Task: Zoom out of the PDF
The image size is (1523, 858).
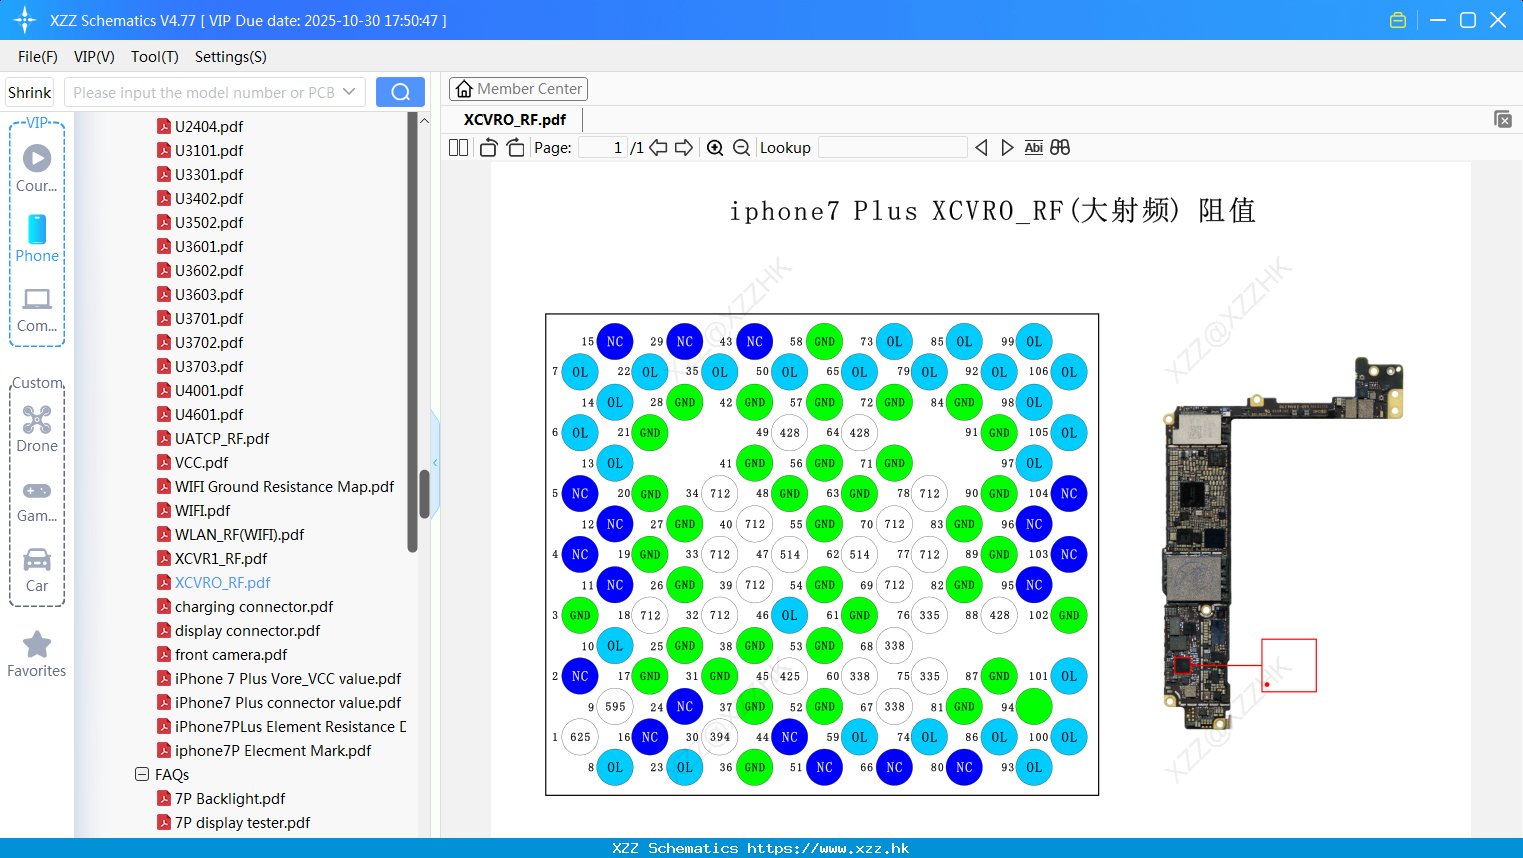Action: coord(741,148)
